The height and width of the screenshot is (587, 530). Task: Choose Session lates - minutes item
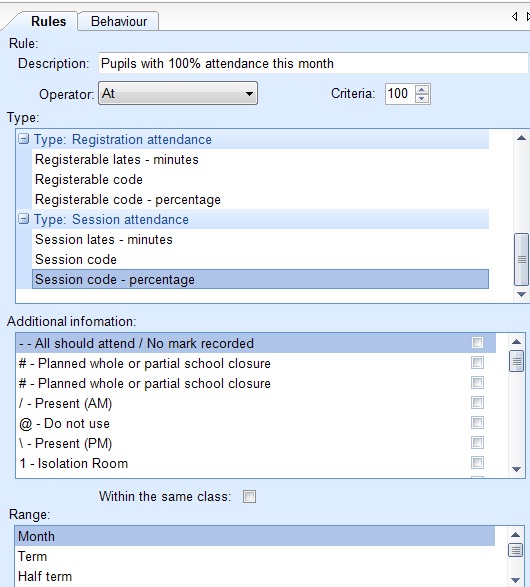coord(104,240)
